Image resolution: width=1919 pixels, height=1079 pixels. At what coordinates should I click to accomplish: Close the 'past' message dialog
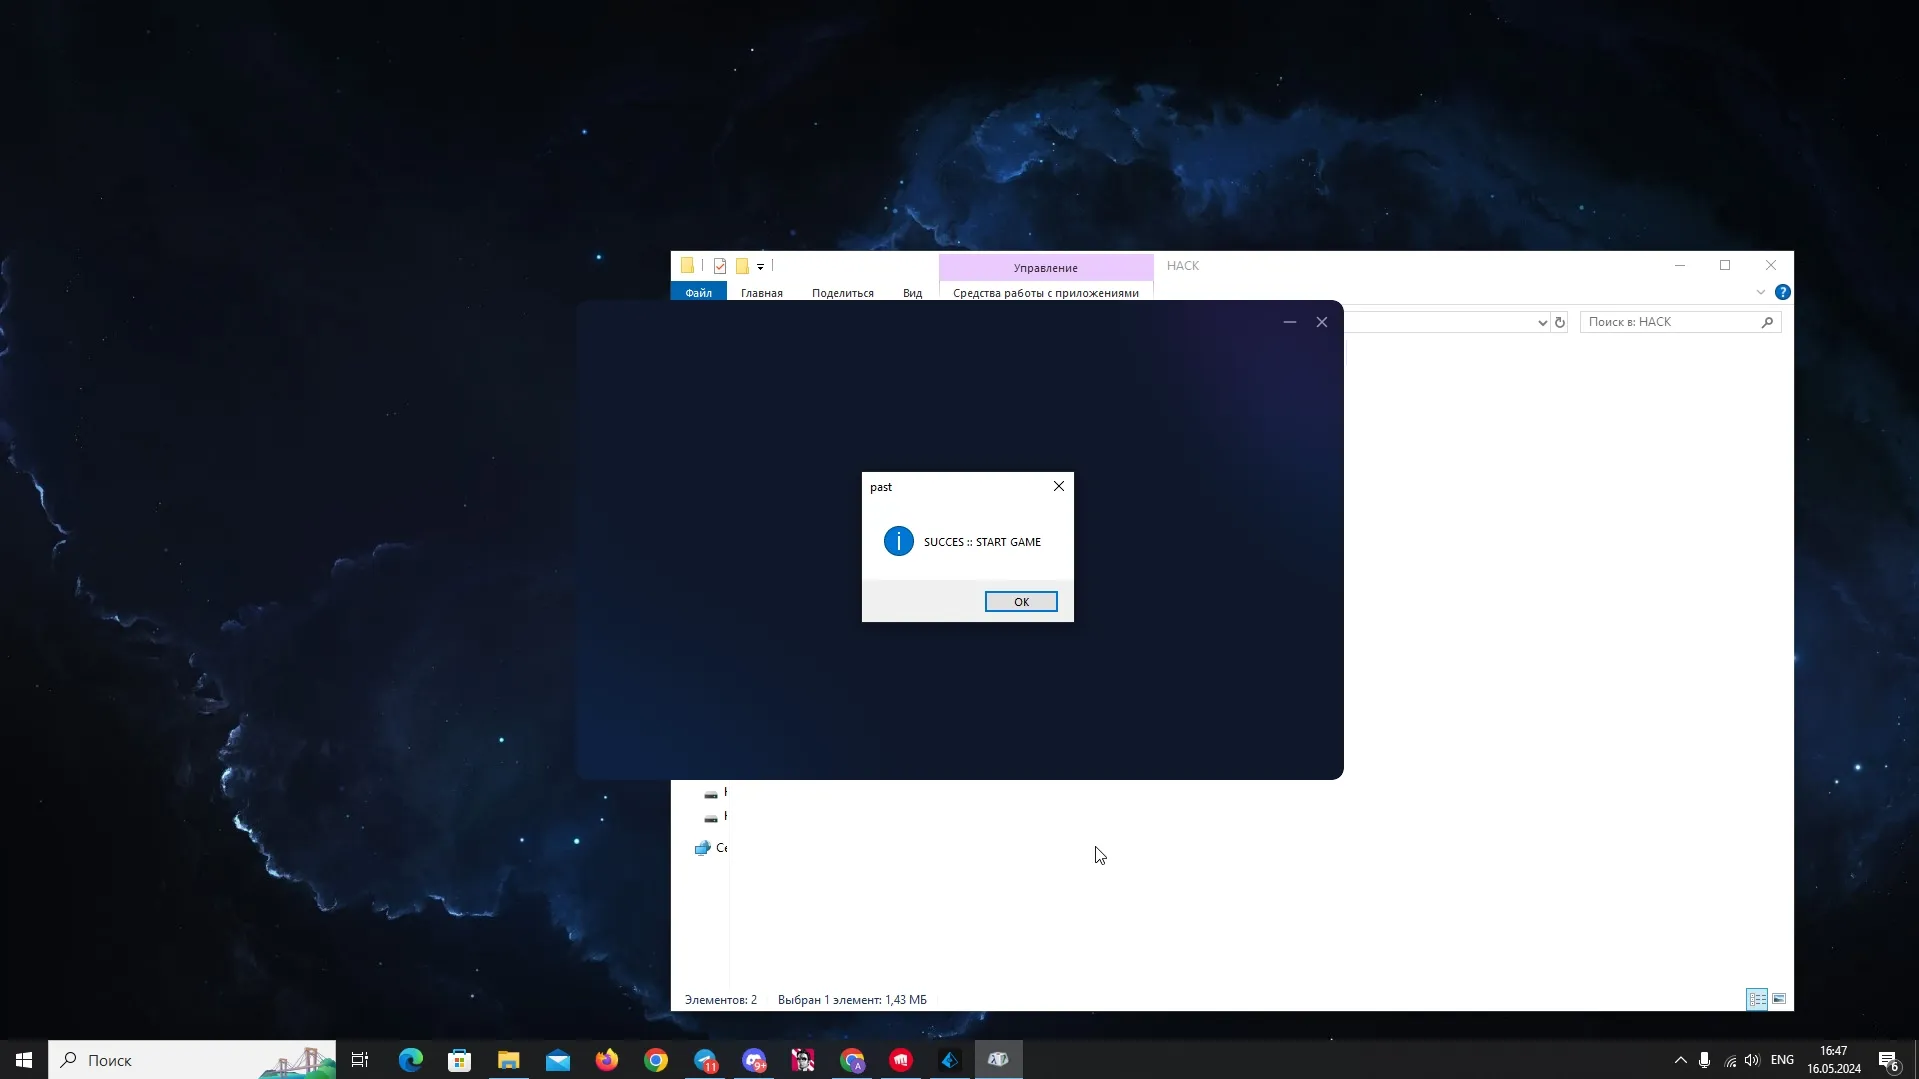point(1058,486)
